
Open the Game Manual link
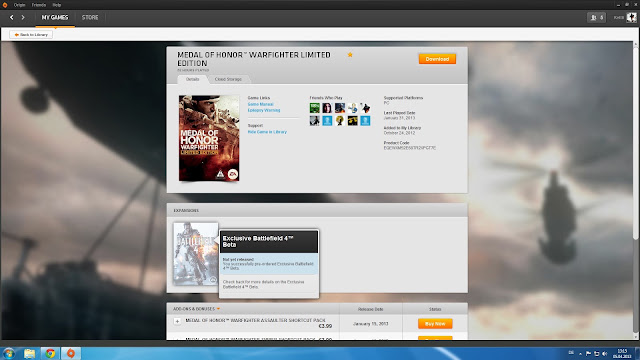(x=260, y=104)
